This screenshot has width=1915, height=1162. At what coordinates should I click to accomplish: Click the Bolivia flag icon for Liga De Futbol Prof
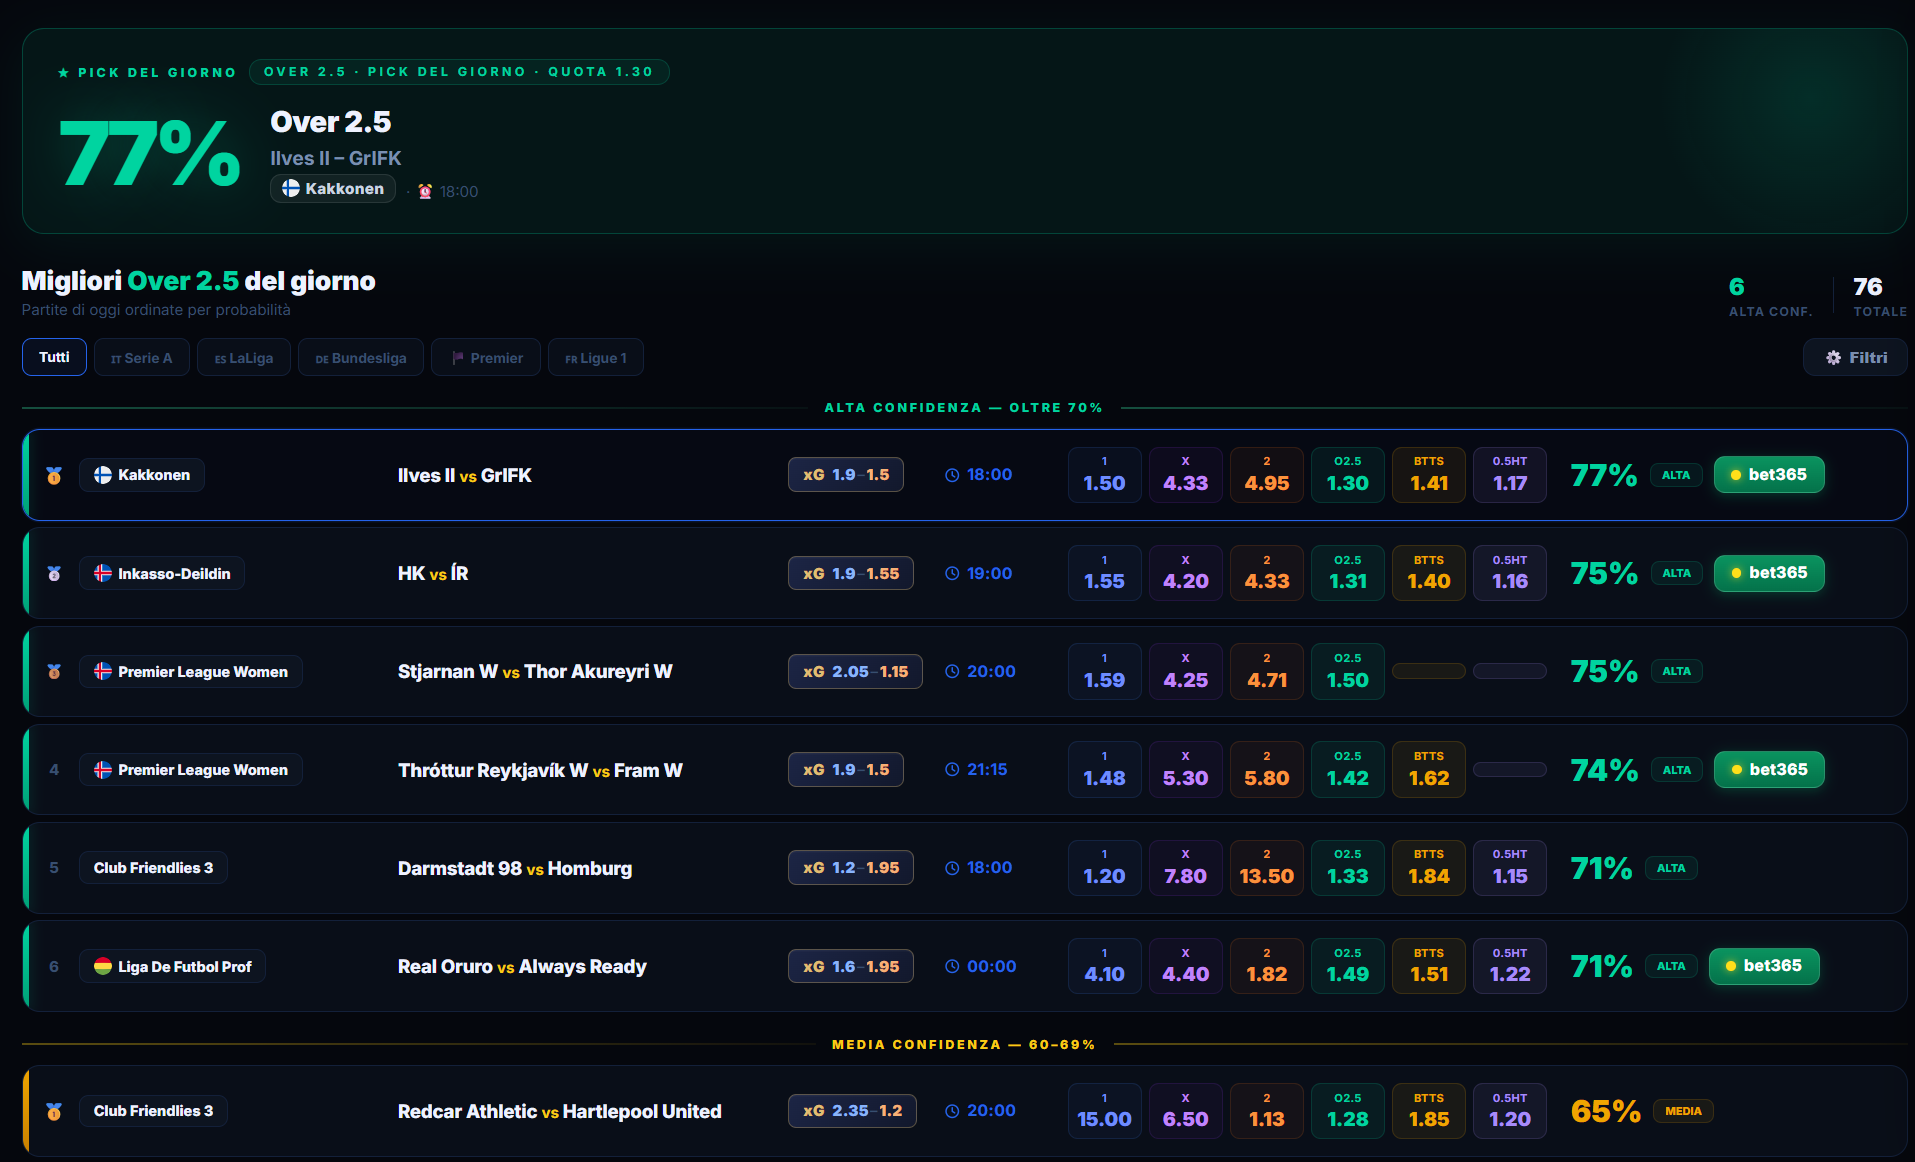tap(103, 966)
